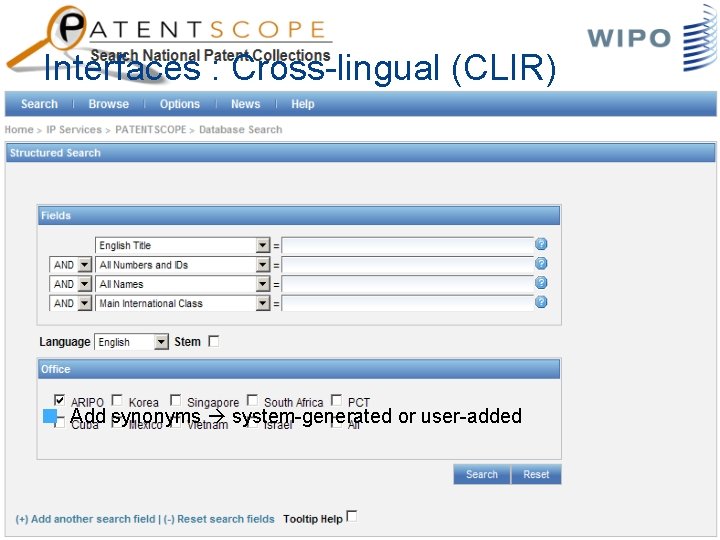Screen dimensions: 720x540
Task: Go to Home breadcrumb link
Action: [19, 129]
